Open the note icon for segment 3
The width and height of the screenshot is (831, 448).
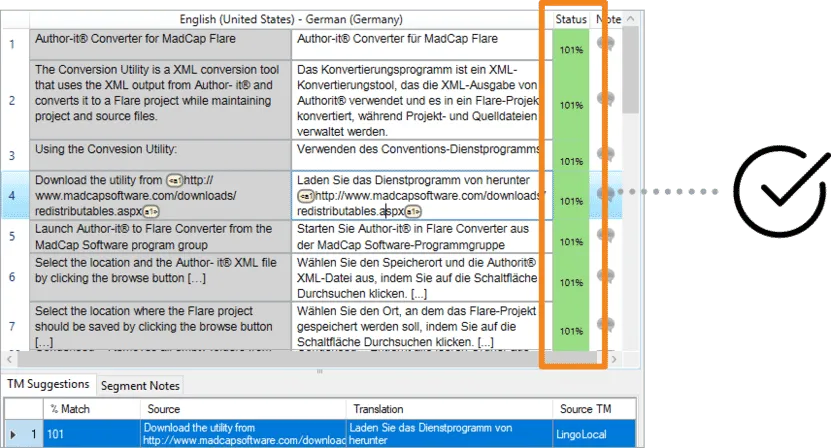pyautogui.click(x=606, y=154)
